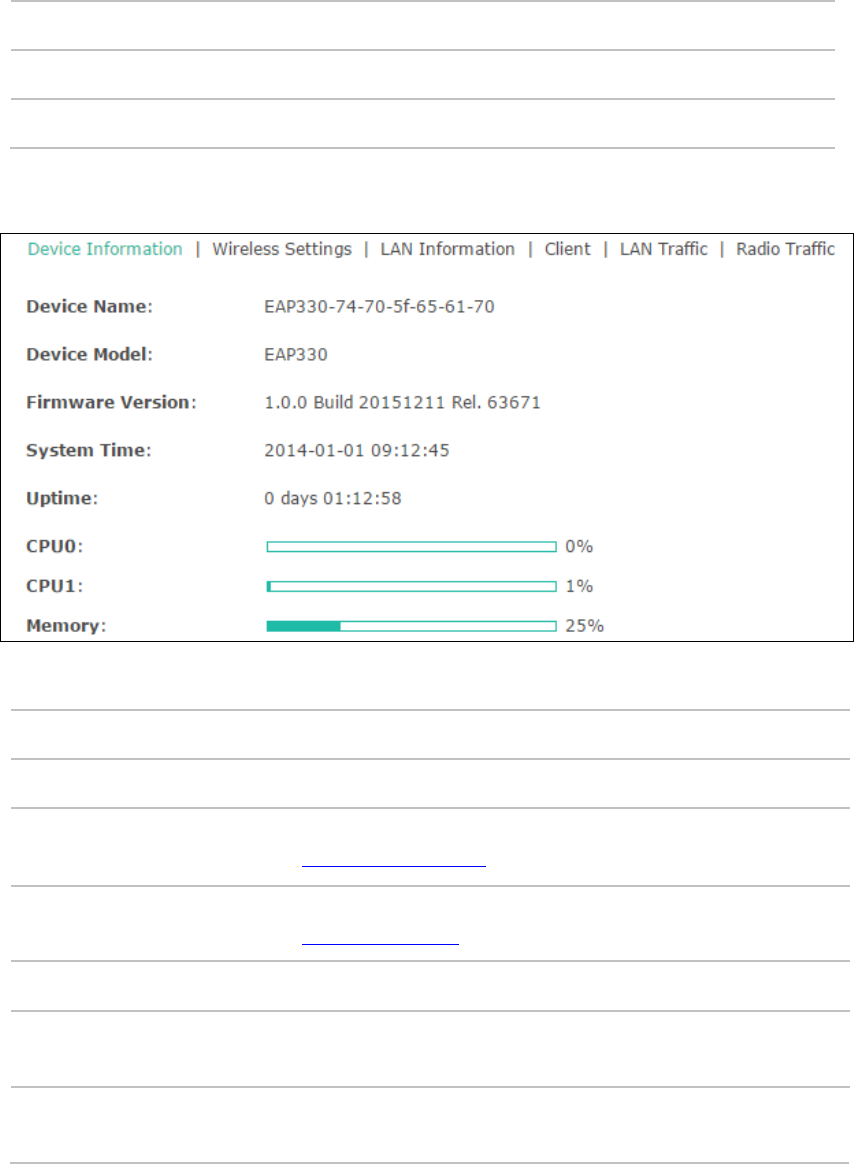Click the 1% CPU1 percentage value

coord(579,586)
